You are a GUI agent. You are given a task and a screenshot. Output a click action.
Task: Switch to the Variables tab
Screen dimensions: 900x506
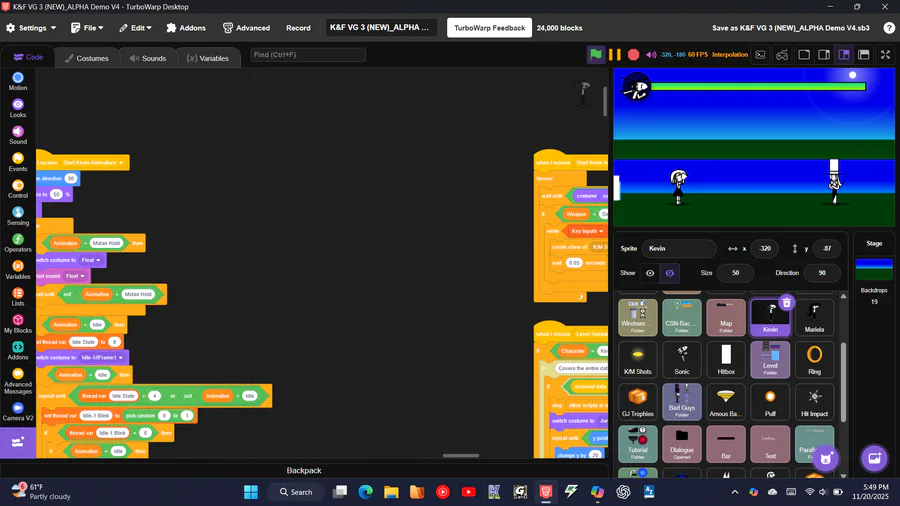pos(208,58)
